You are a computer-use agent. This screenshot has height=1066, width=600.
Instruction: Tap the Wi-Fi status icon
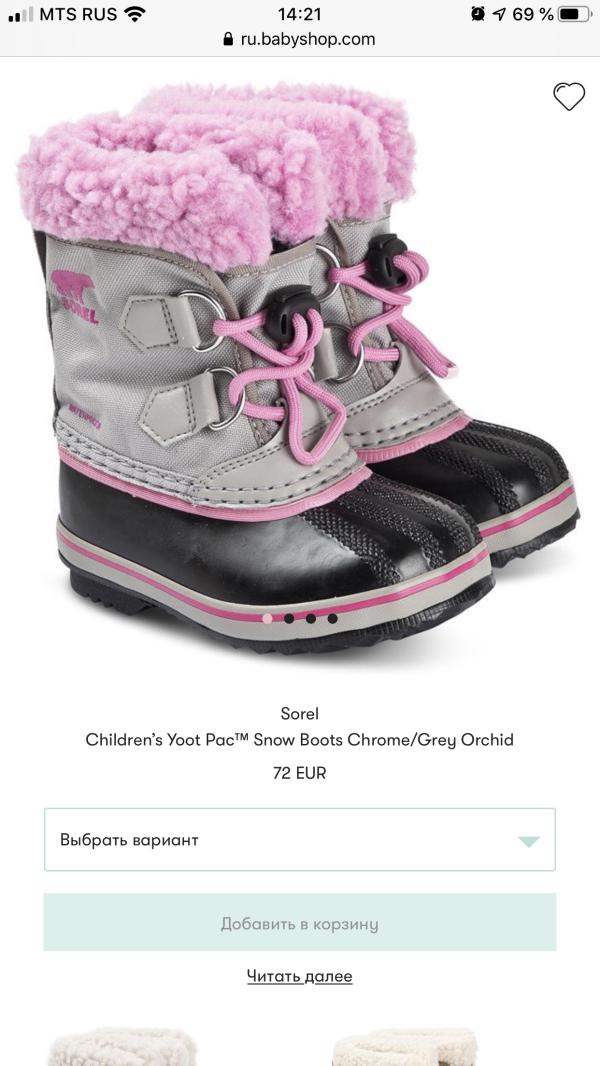point(135,14)
